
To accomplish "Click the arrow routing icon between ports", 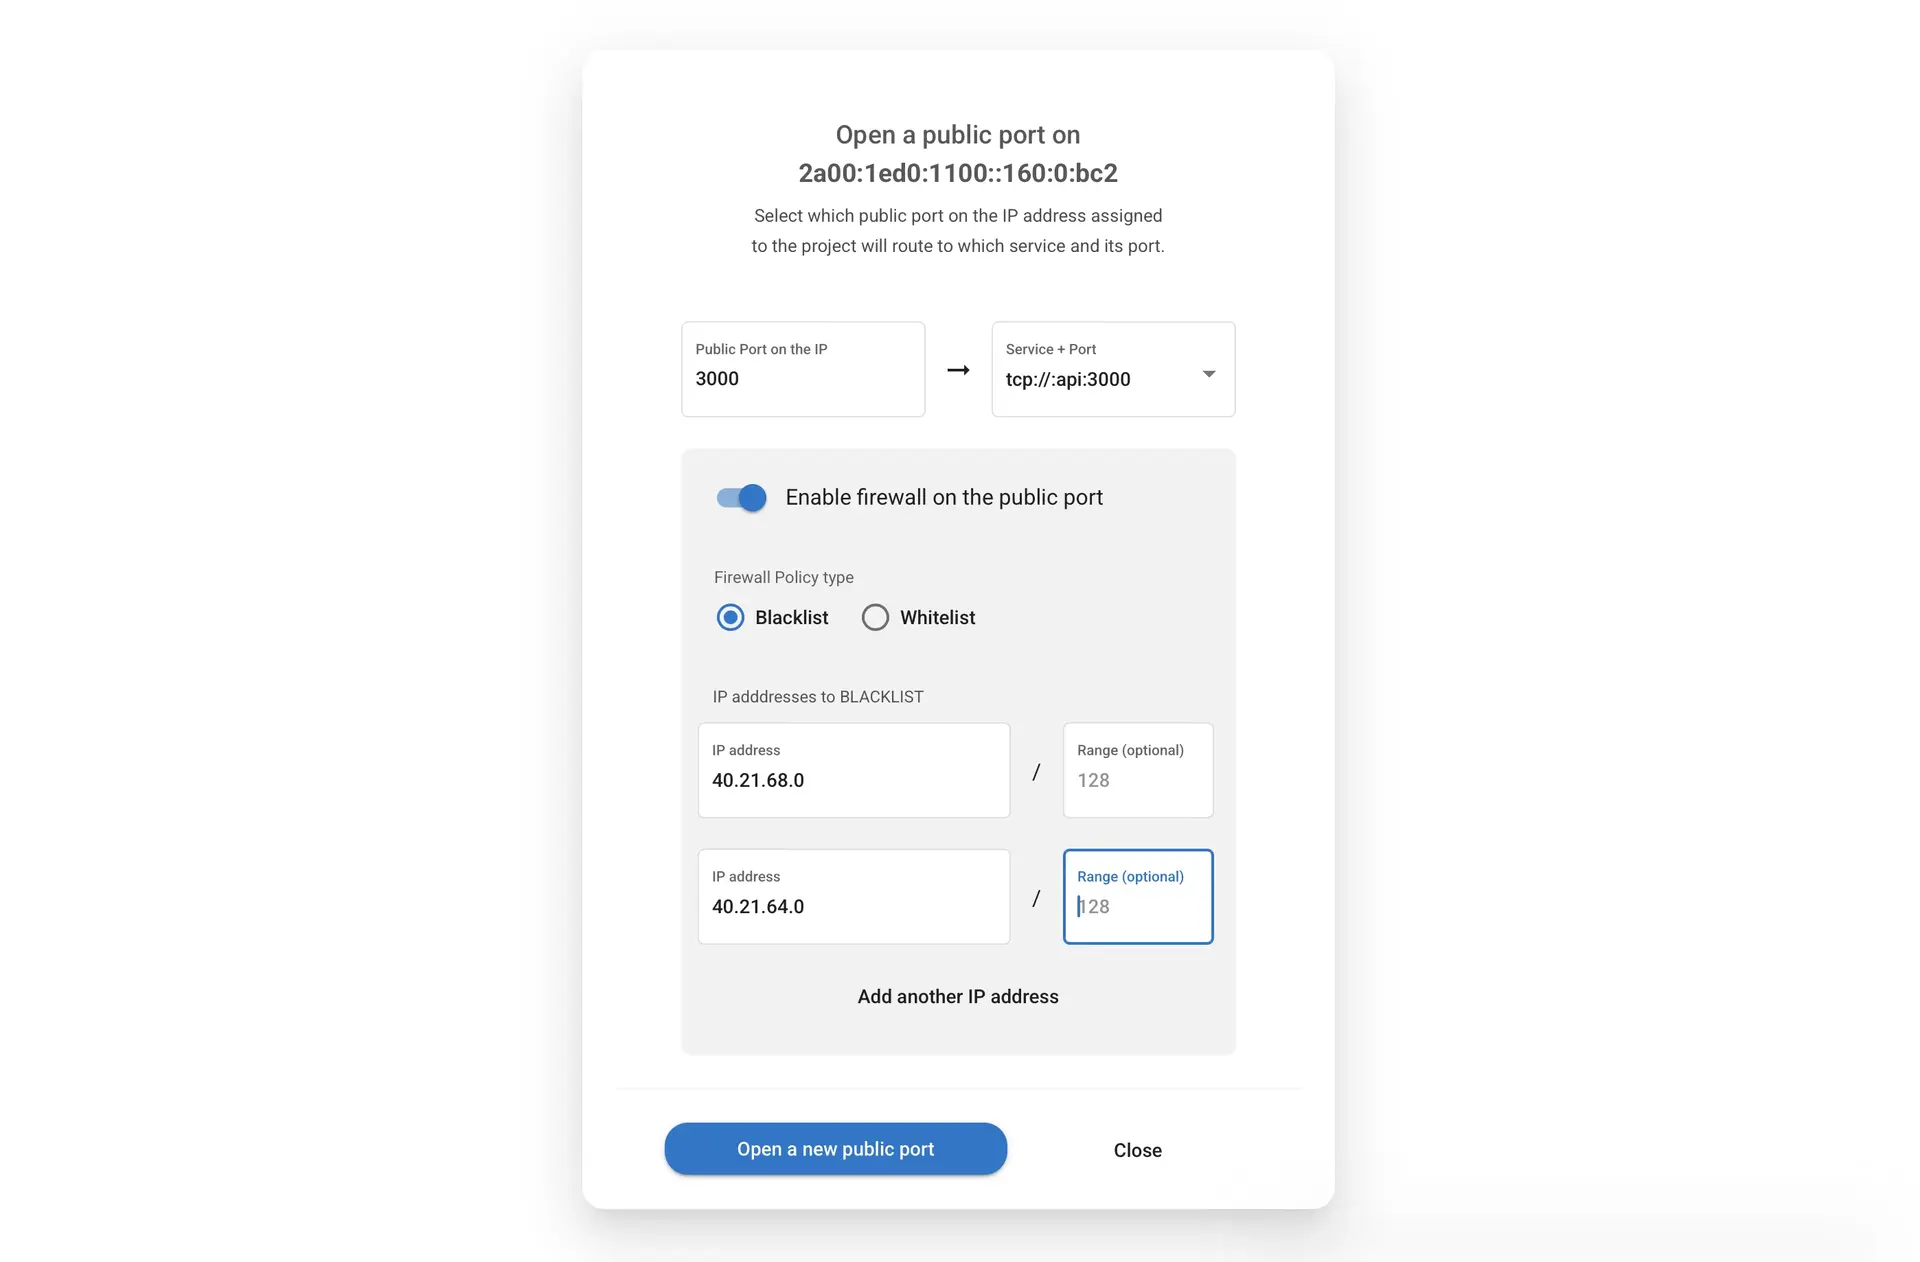I will (x=958, y=369).
